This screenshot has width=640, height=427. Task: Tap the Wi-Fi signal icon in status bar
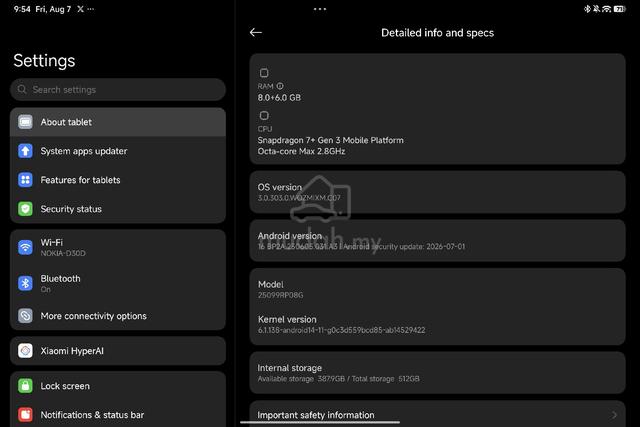tap(607, 9)
